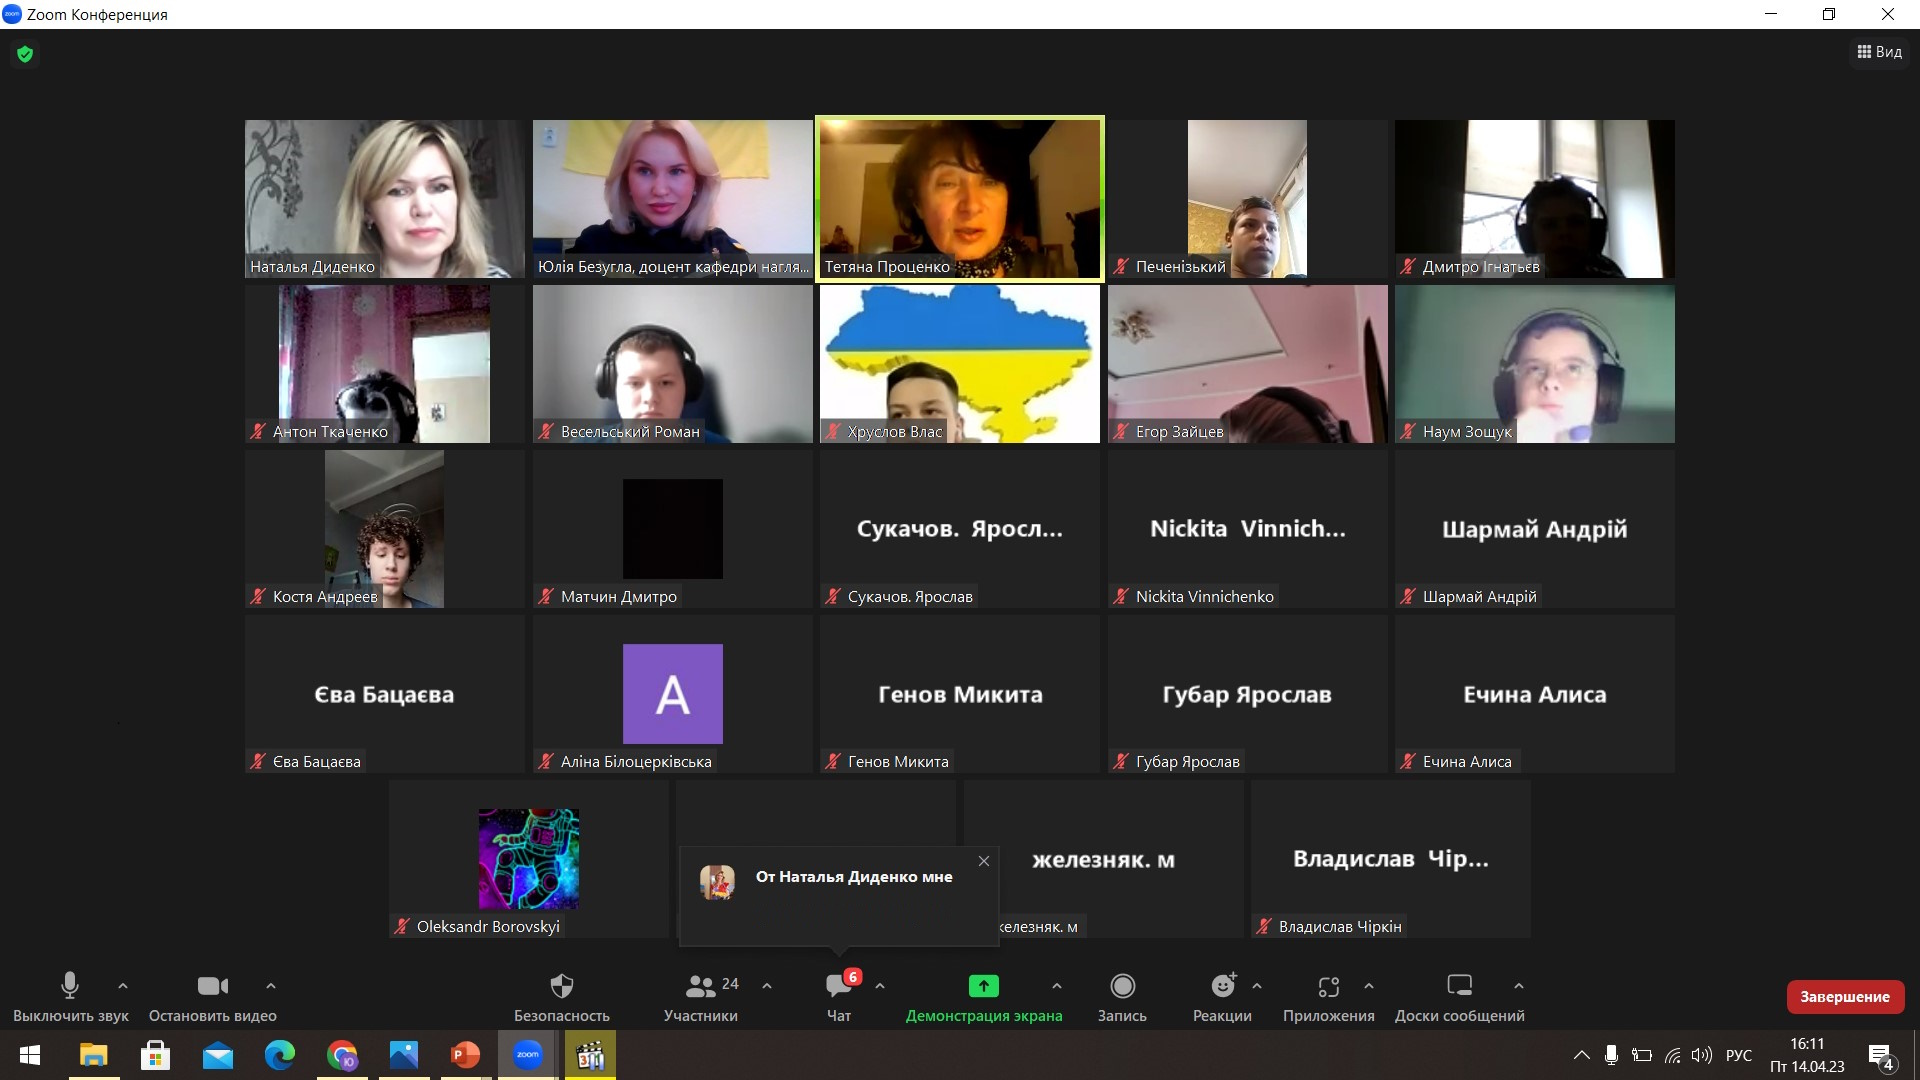Open the Whiteboards icon

coord(1459,987)
